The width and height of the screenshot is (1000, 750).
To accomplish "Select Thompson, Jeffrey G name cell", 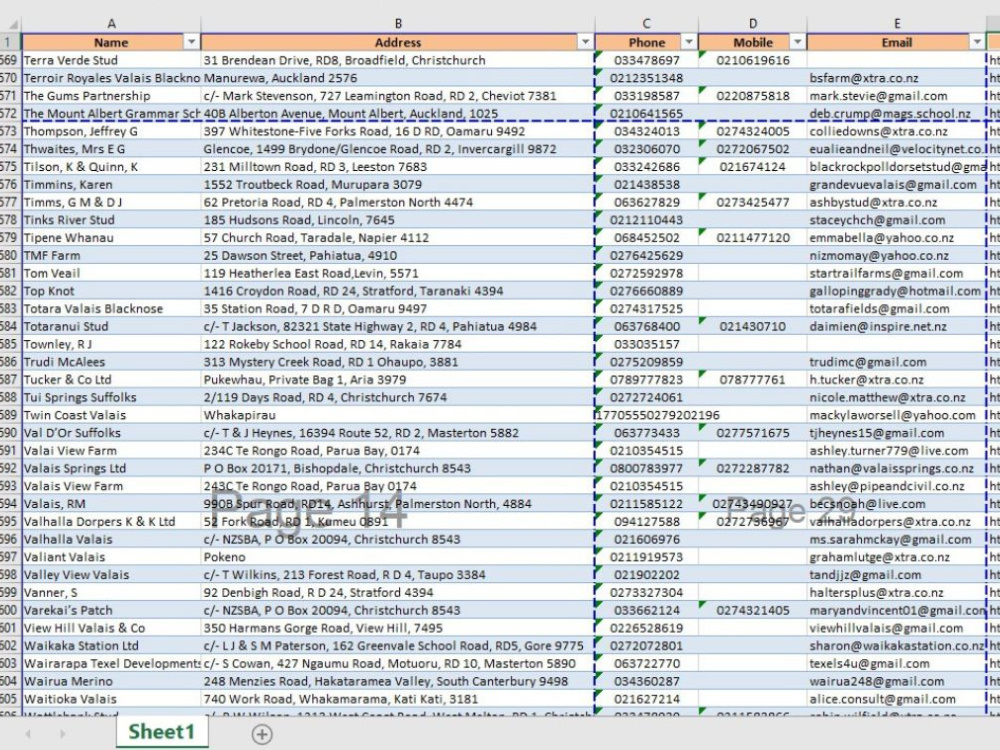I will click(111, 131).
